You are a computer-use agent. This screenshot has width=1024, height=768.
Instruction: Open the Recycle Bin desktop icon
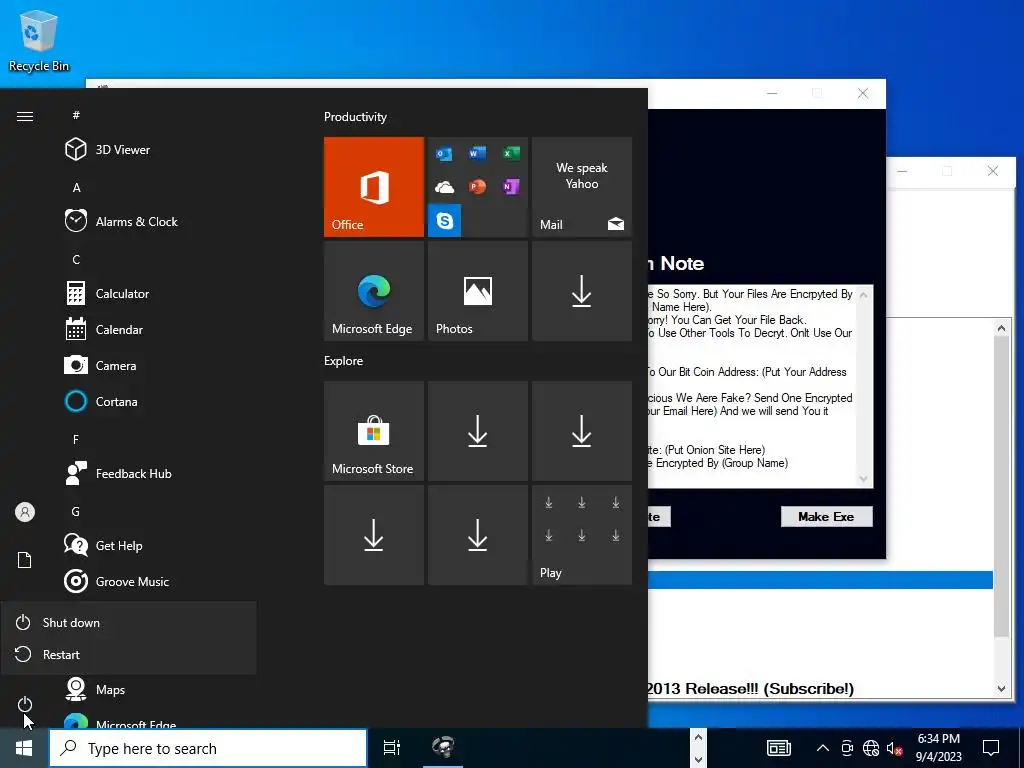pyautogui.click(x=39, y=40)
